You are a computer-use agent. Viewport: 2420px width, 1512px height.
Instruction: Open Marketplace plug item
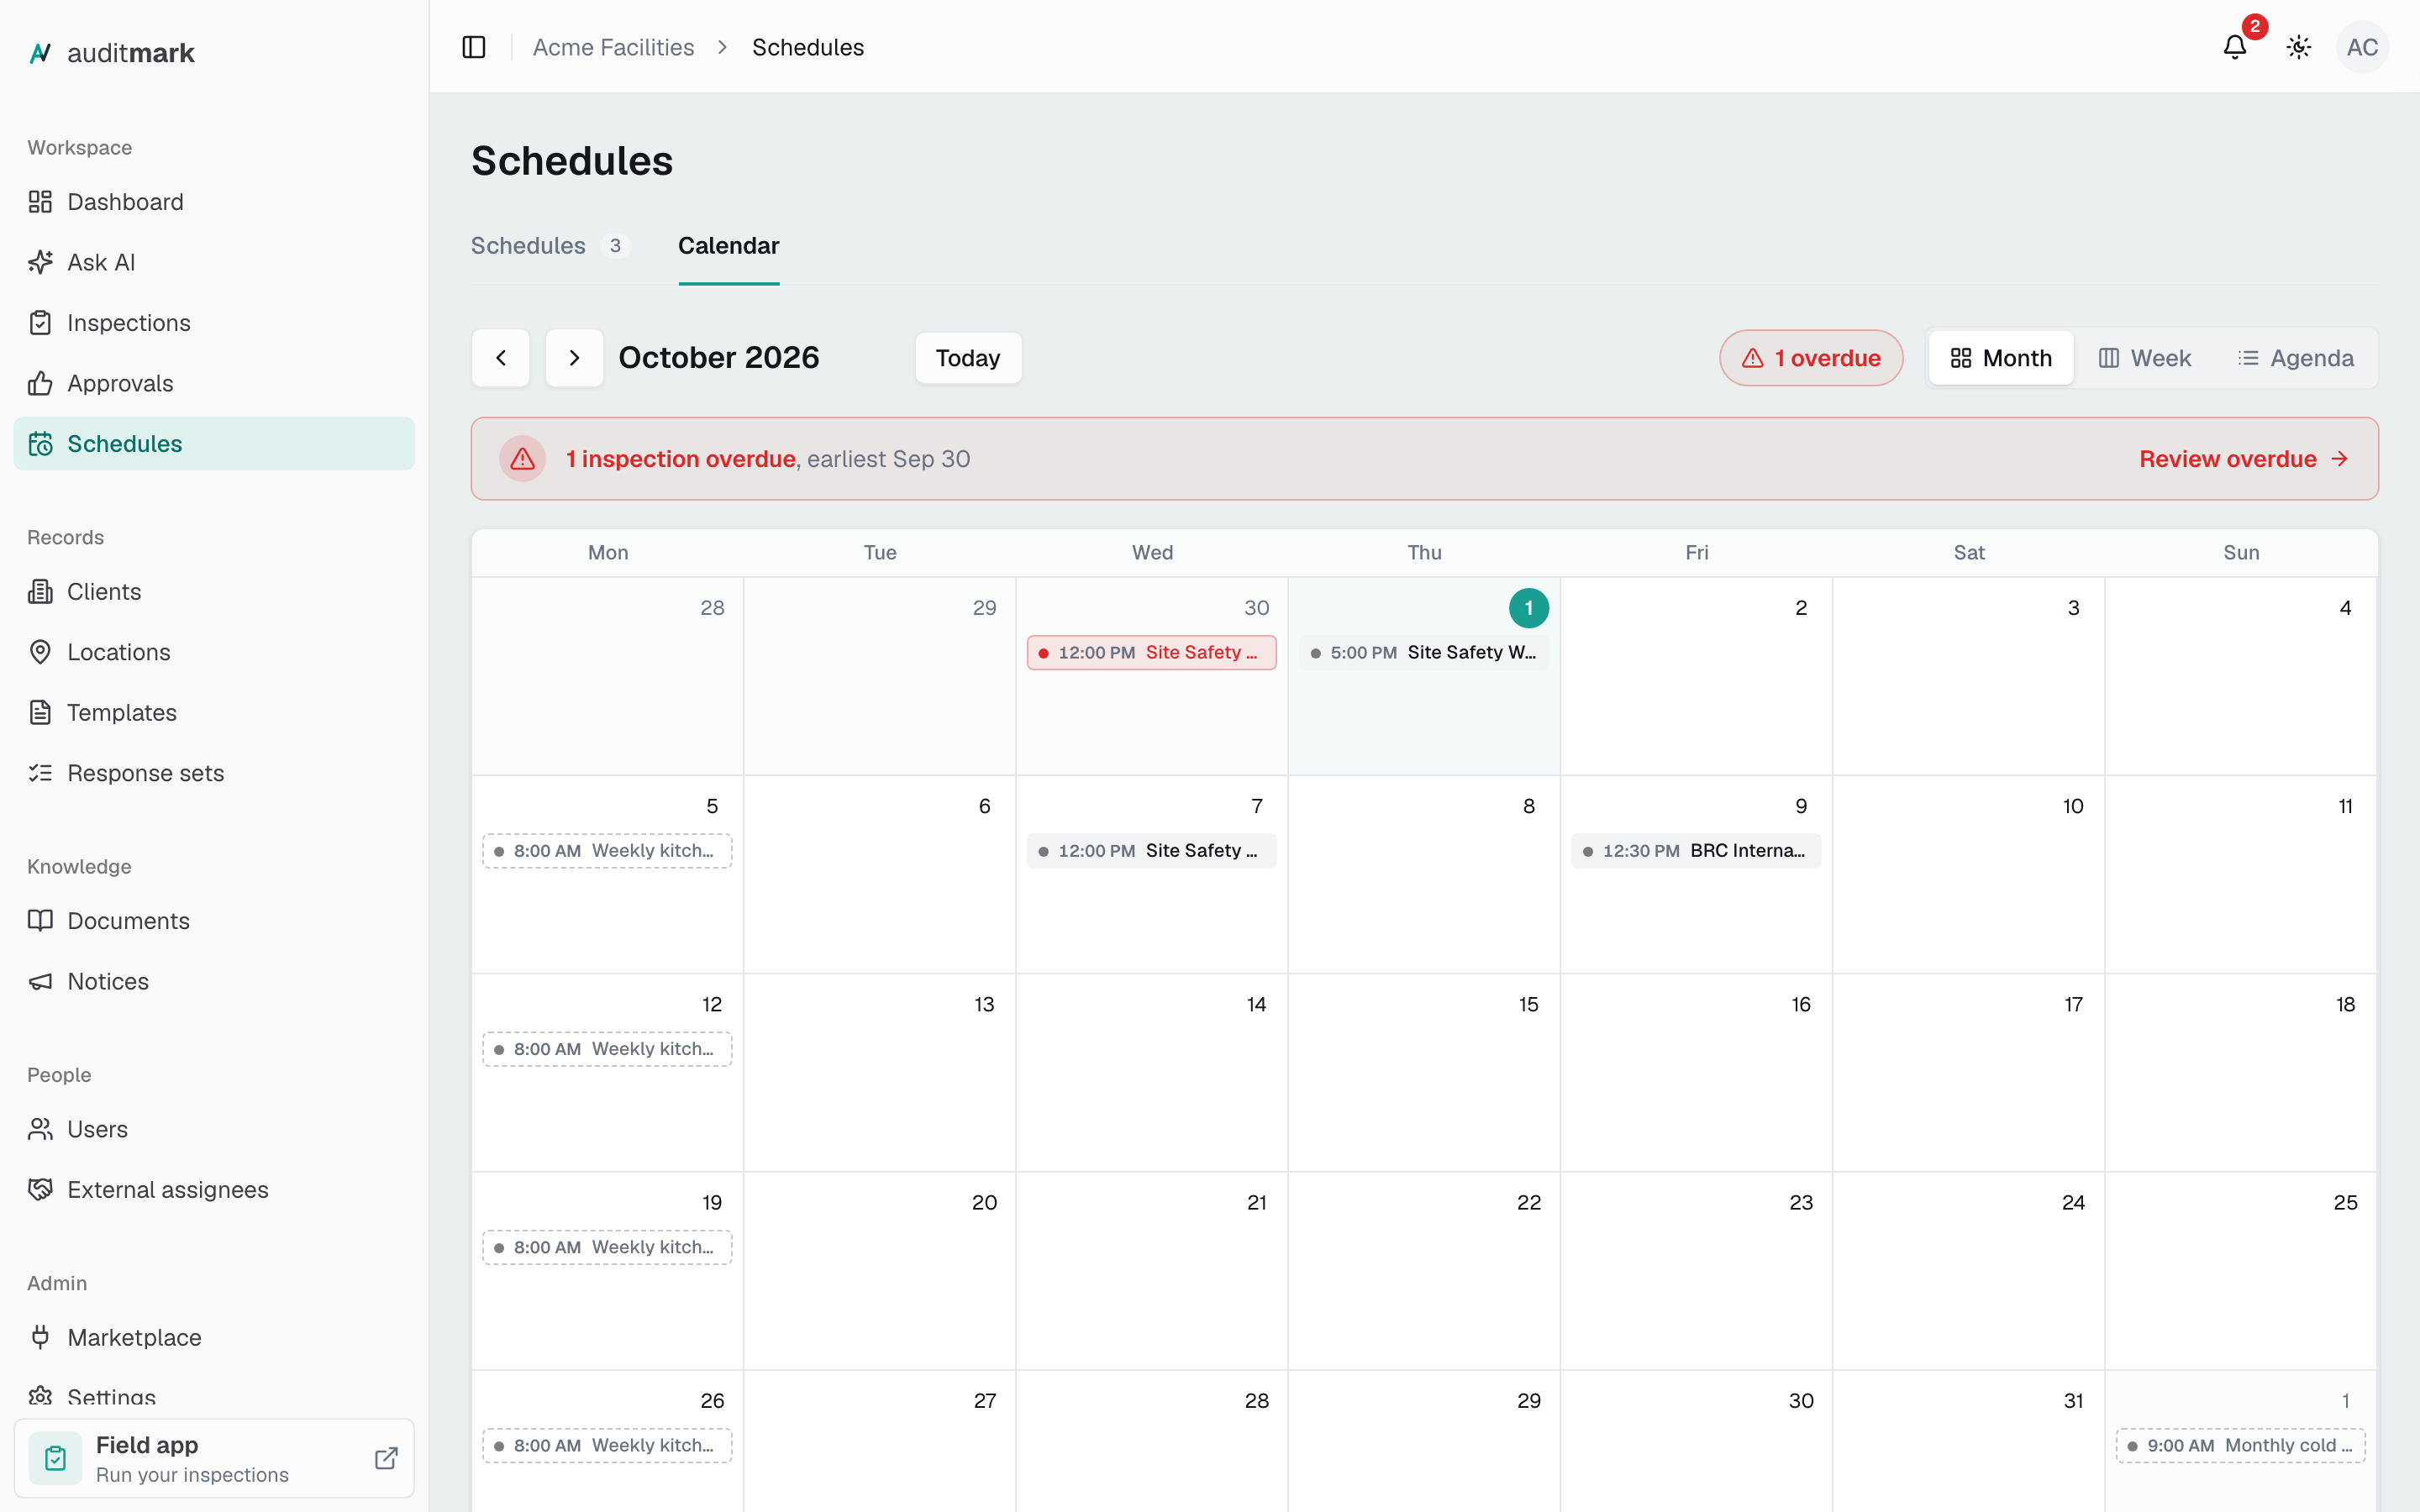click(x=214, y=1338)
